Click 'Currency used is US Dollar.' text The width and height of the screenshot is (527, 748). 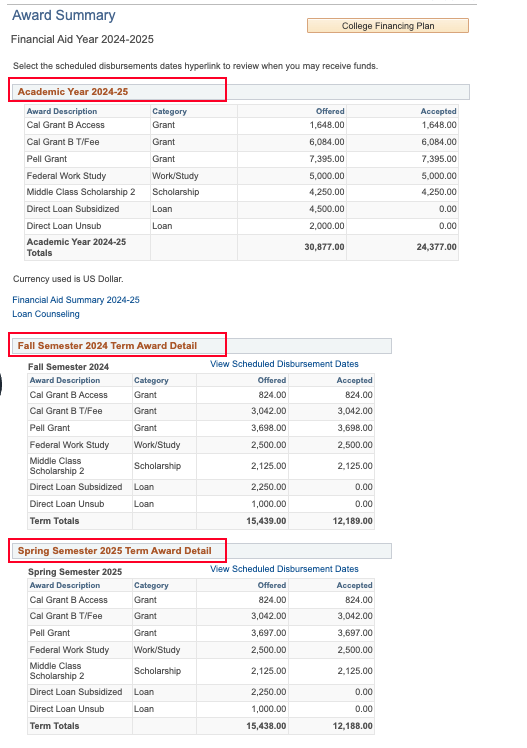68,279
